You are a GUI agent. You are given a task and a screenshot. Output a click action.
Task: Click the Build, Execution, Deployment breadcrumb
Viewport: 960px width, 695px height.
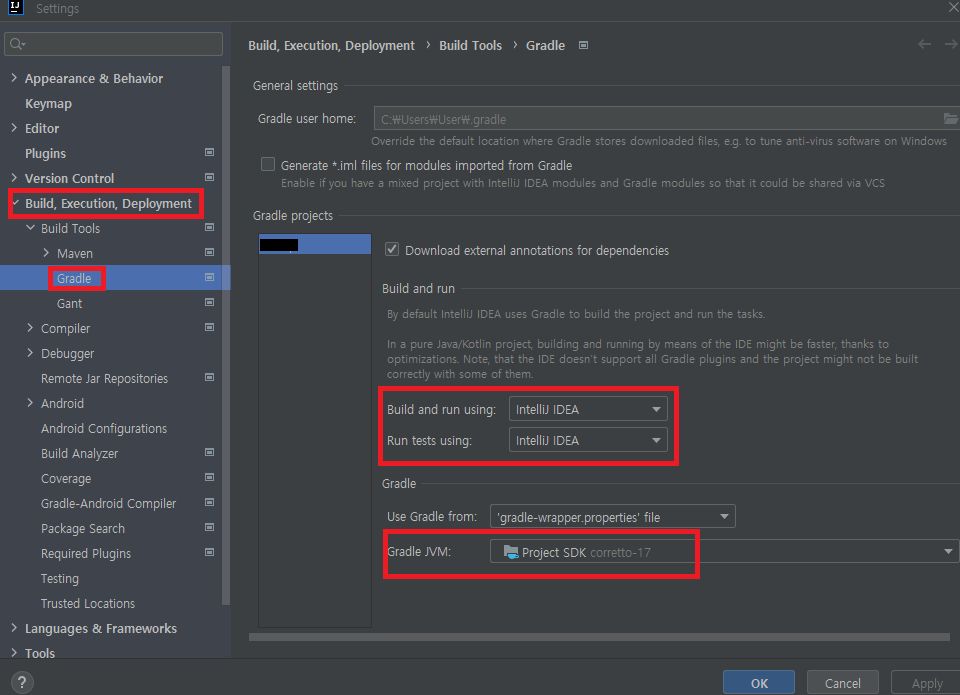tap(331, 45)
